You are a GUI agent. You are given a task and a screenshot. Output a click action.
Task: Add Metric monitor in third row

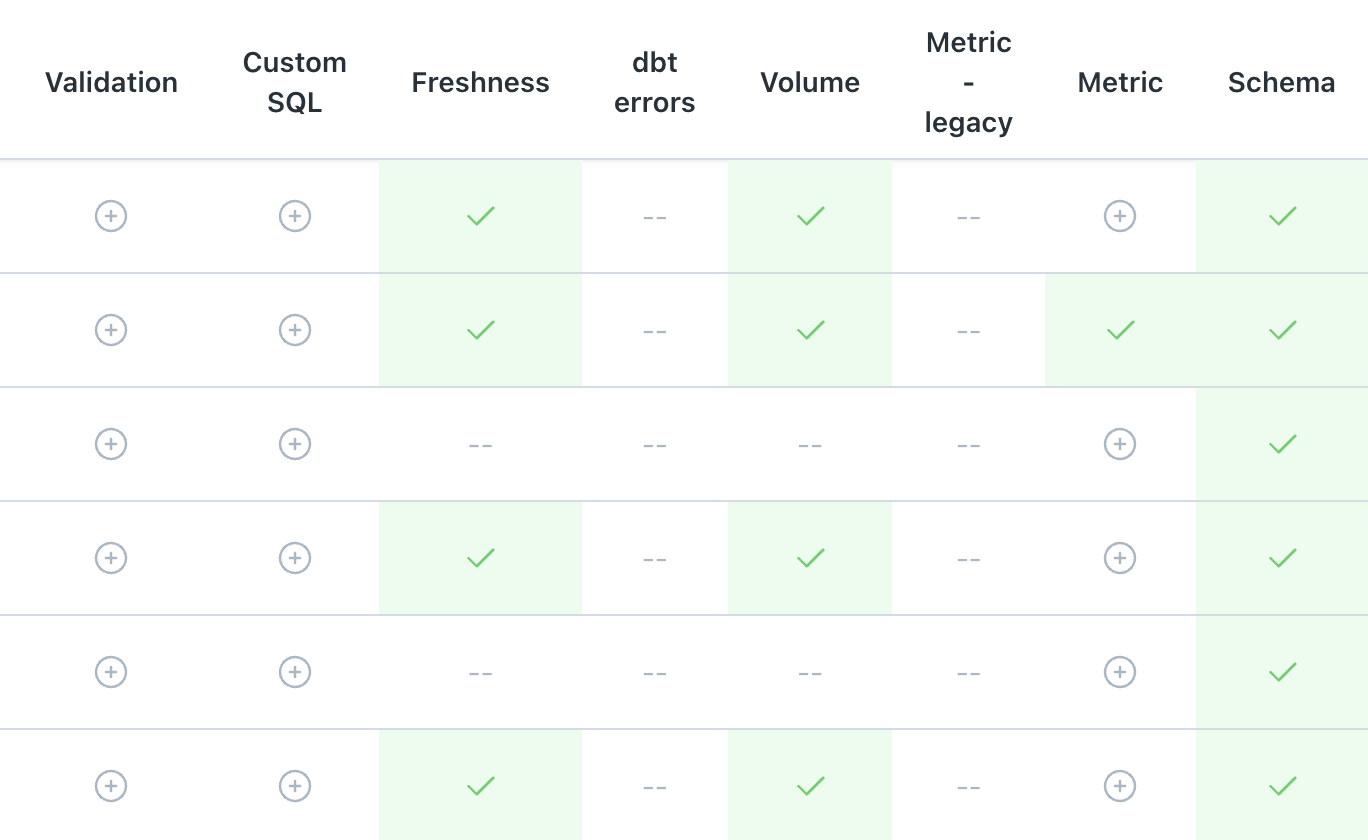pyautogui.click(x=1120, y=444)
